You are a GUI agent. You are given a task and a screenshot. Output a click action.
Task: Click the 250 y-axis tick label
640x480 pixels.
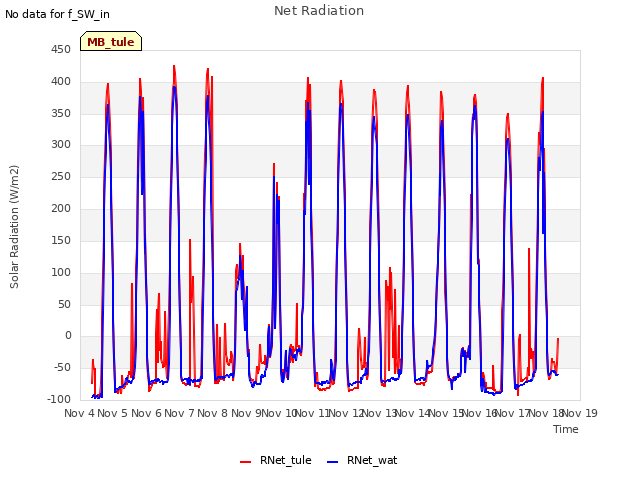[x=61, y=177]
